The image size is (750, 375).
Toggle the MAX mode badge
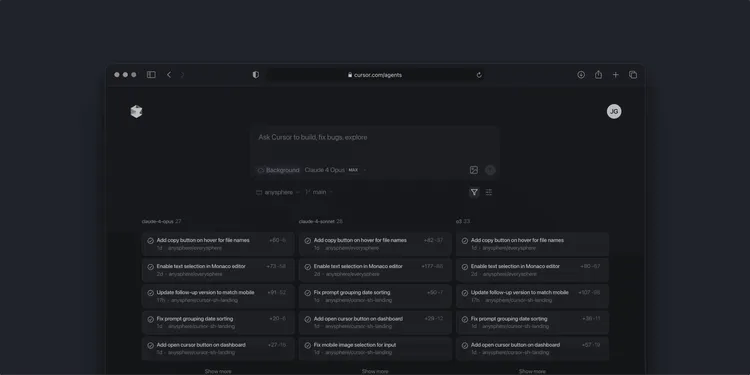pos(353,170)
